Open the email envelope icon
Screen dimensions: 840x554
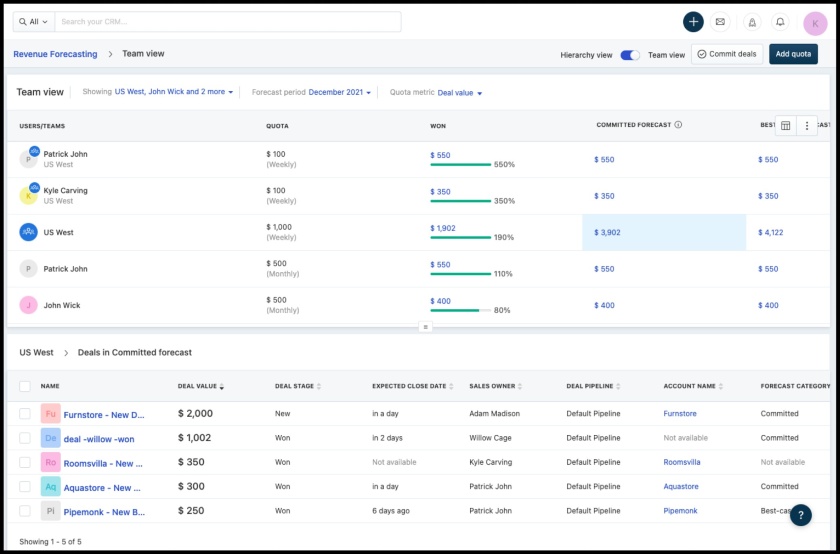coord(720,22)
